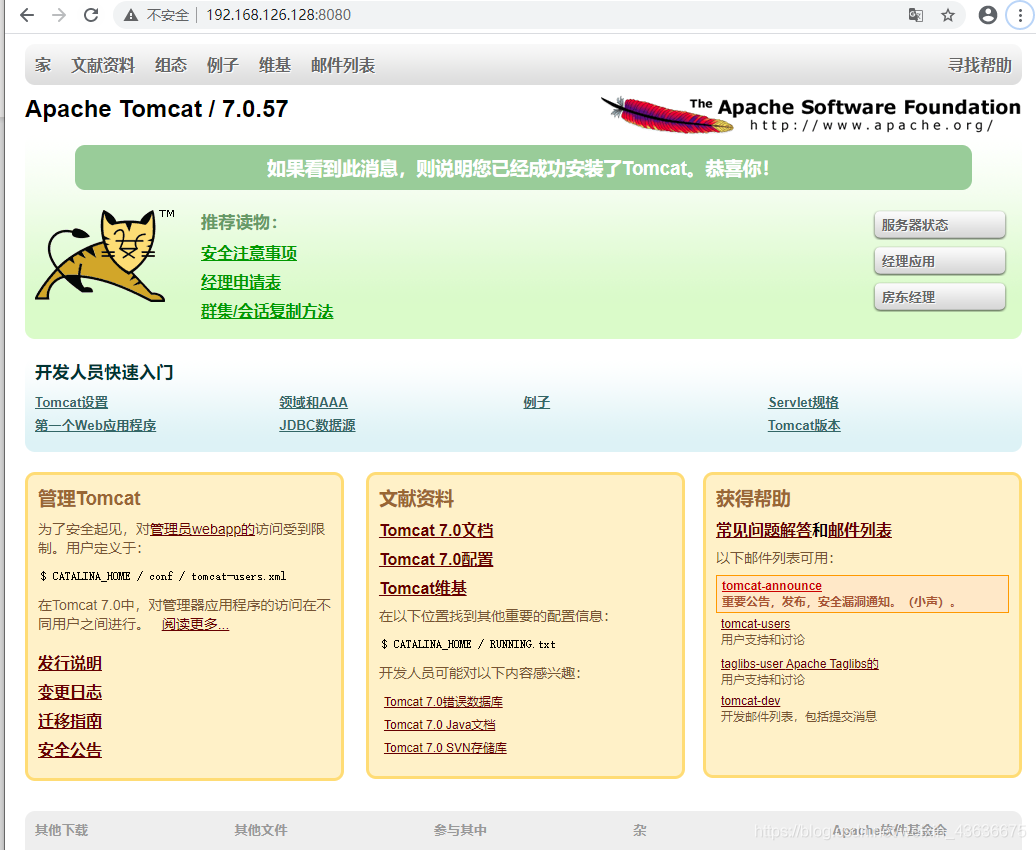Click the 房东经理 button
The height and width of the screenshot is (850, 1036).
[x=940, y=297]
